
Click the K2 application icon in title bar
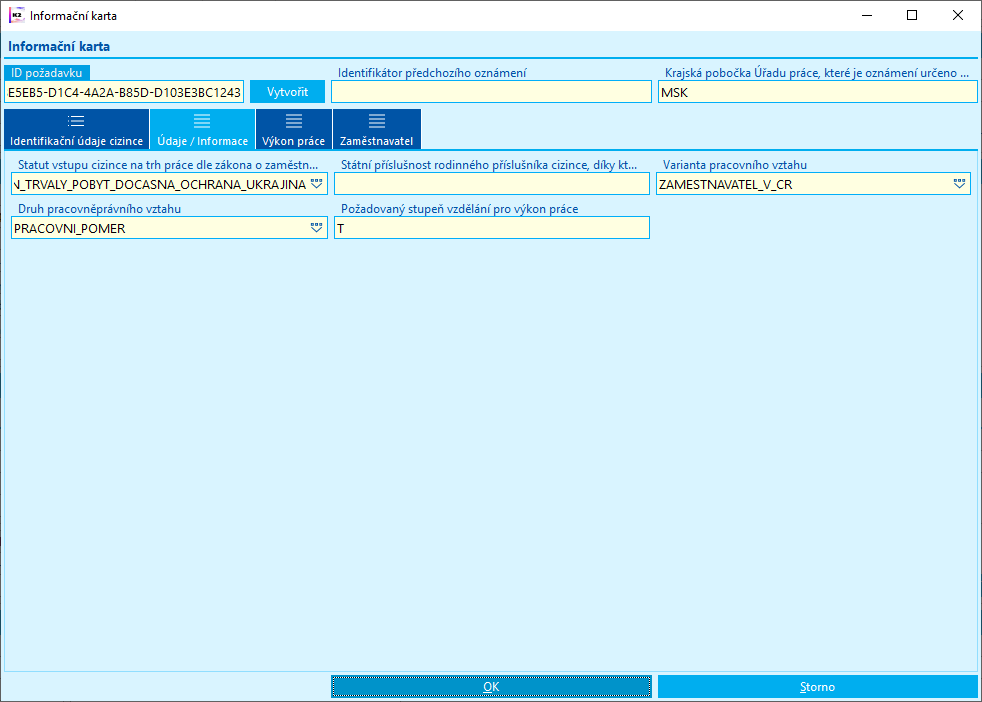point(16,15)
